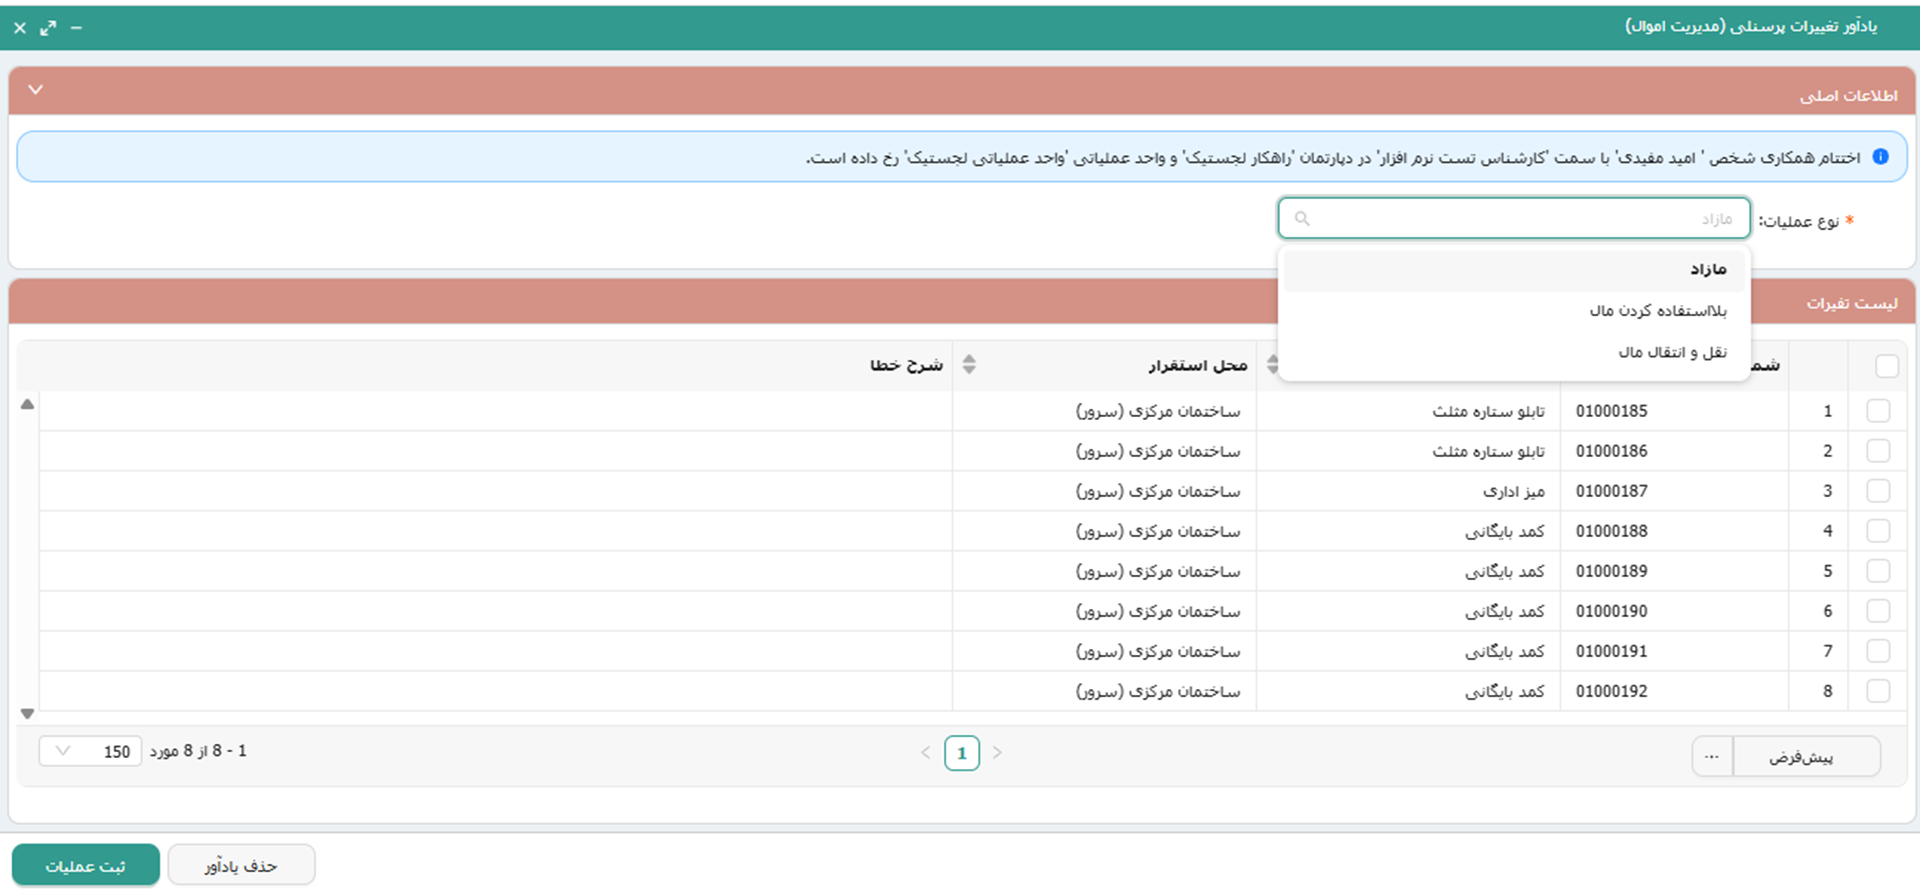
Task: Click sort icon beside محل استقرار column
Action: [1271, 365]
